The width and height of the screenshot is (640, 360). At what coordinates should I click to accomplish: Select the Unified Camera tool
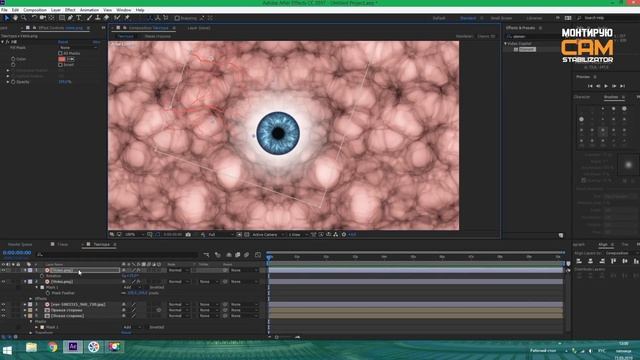[42, 18]
